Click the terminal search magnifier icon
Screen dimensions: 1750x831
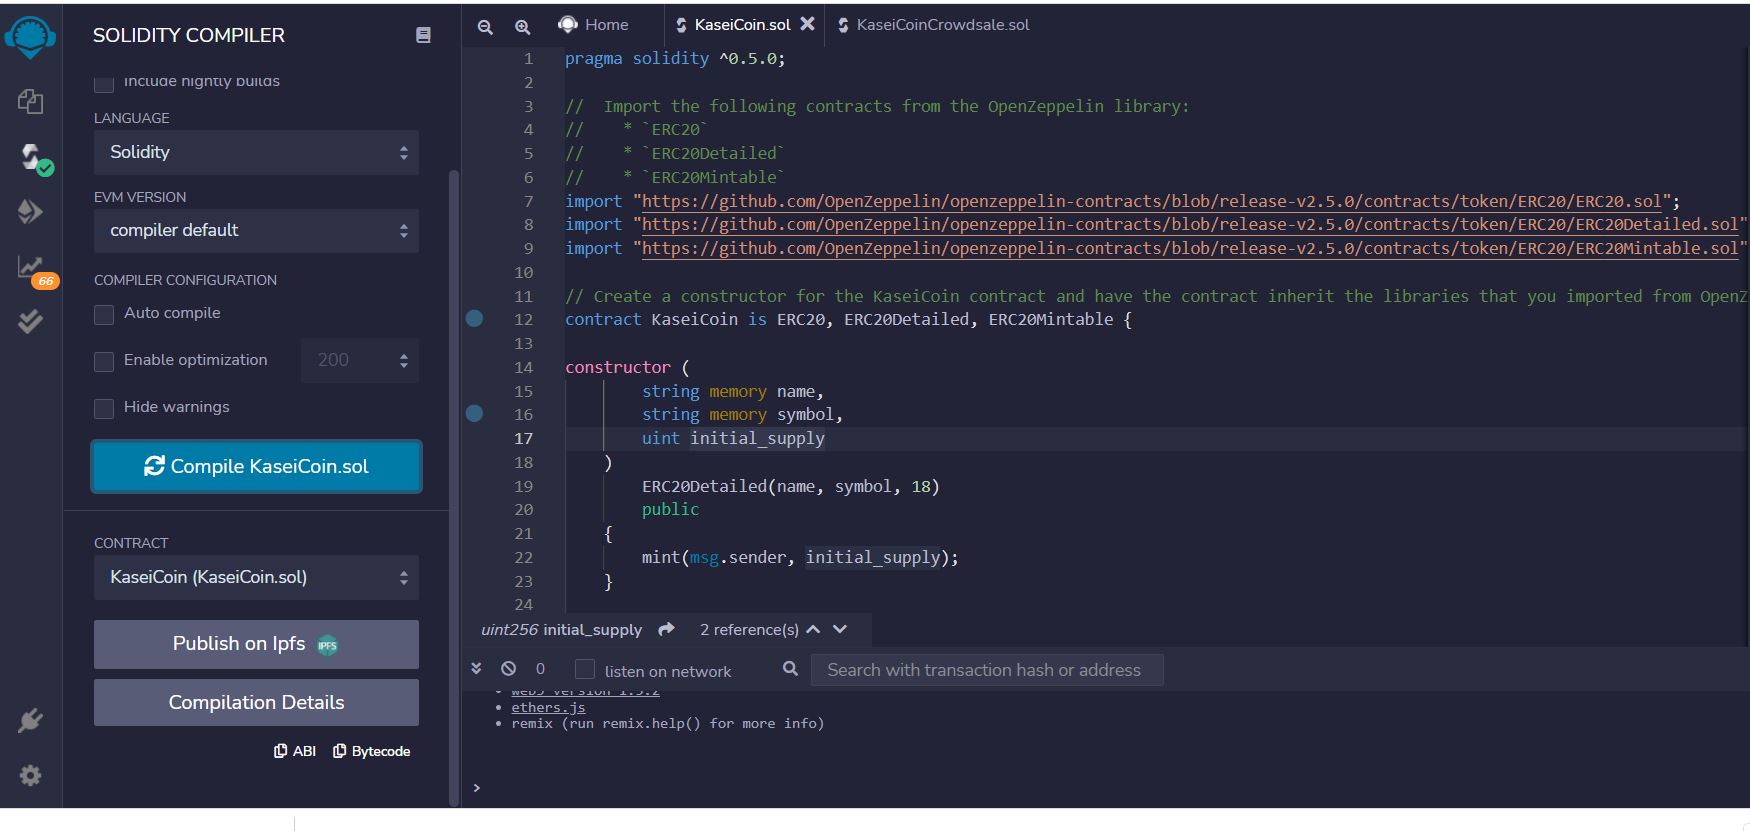[x=790, y=668]
